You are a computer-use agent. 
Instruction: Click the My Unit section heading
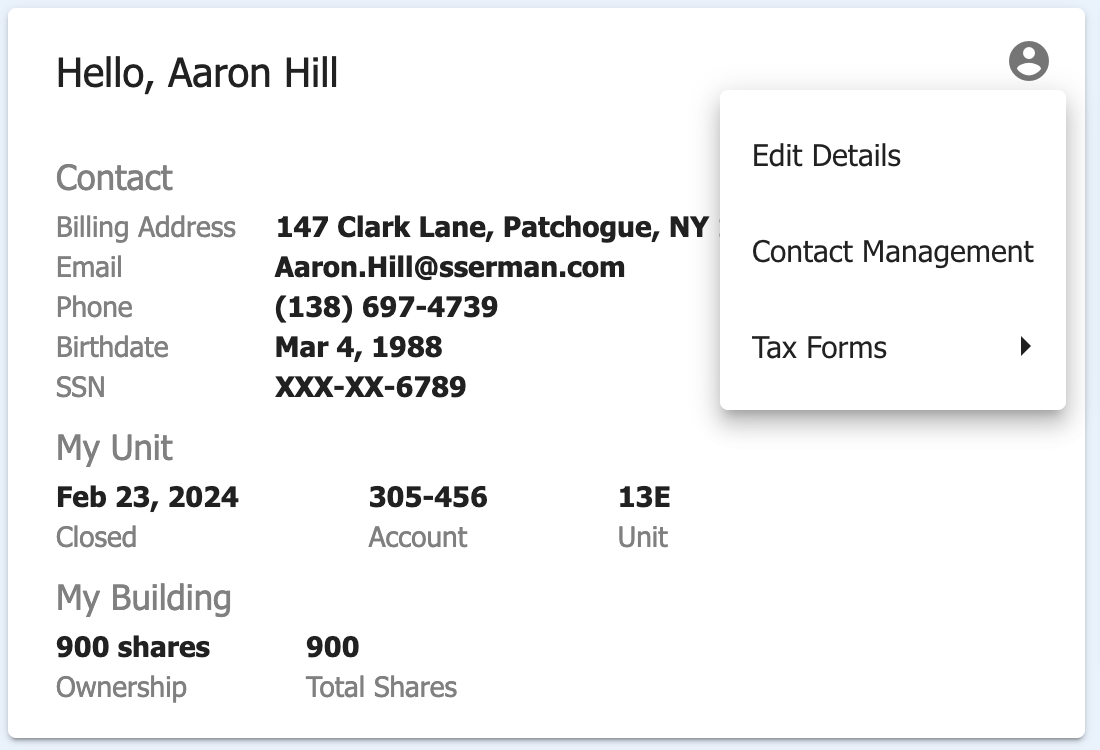[114, 448]
